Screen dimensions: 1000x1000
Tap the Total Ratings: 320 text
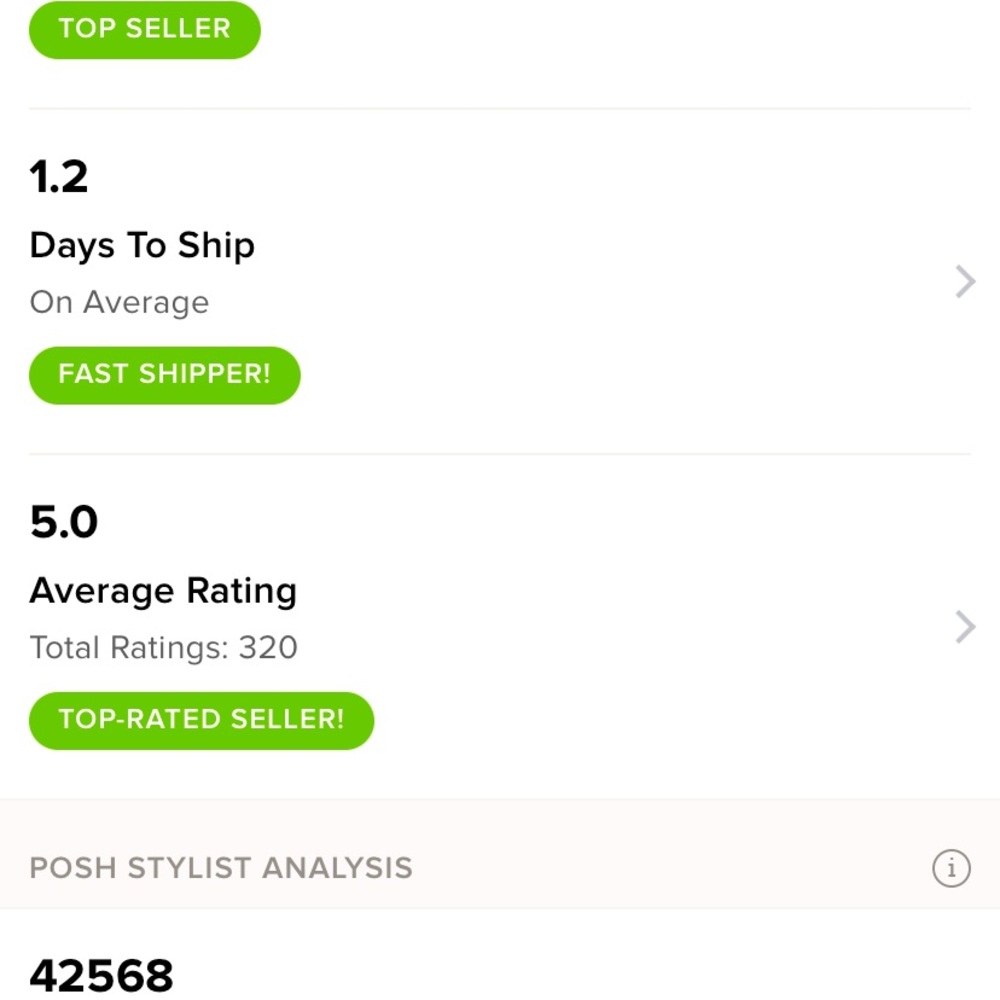163,647
